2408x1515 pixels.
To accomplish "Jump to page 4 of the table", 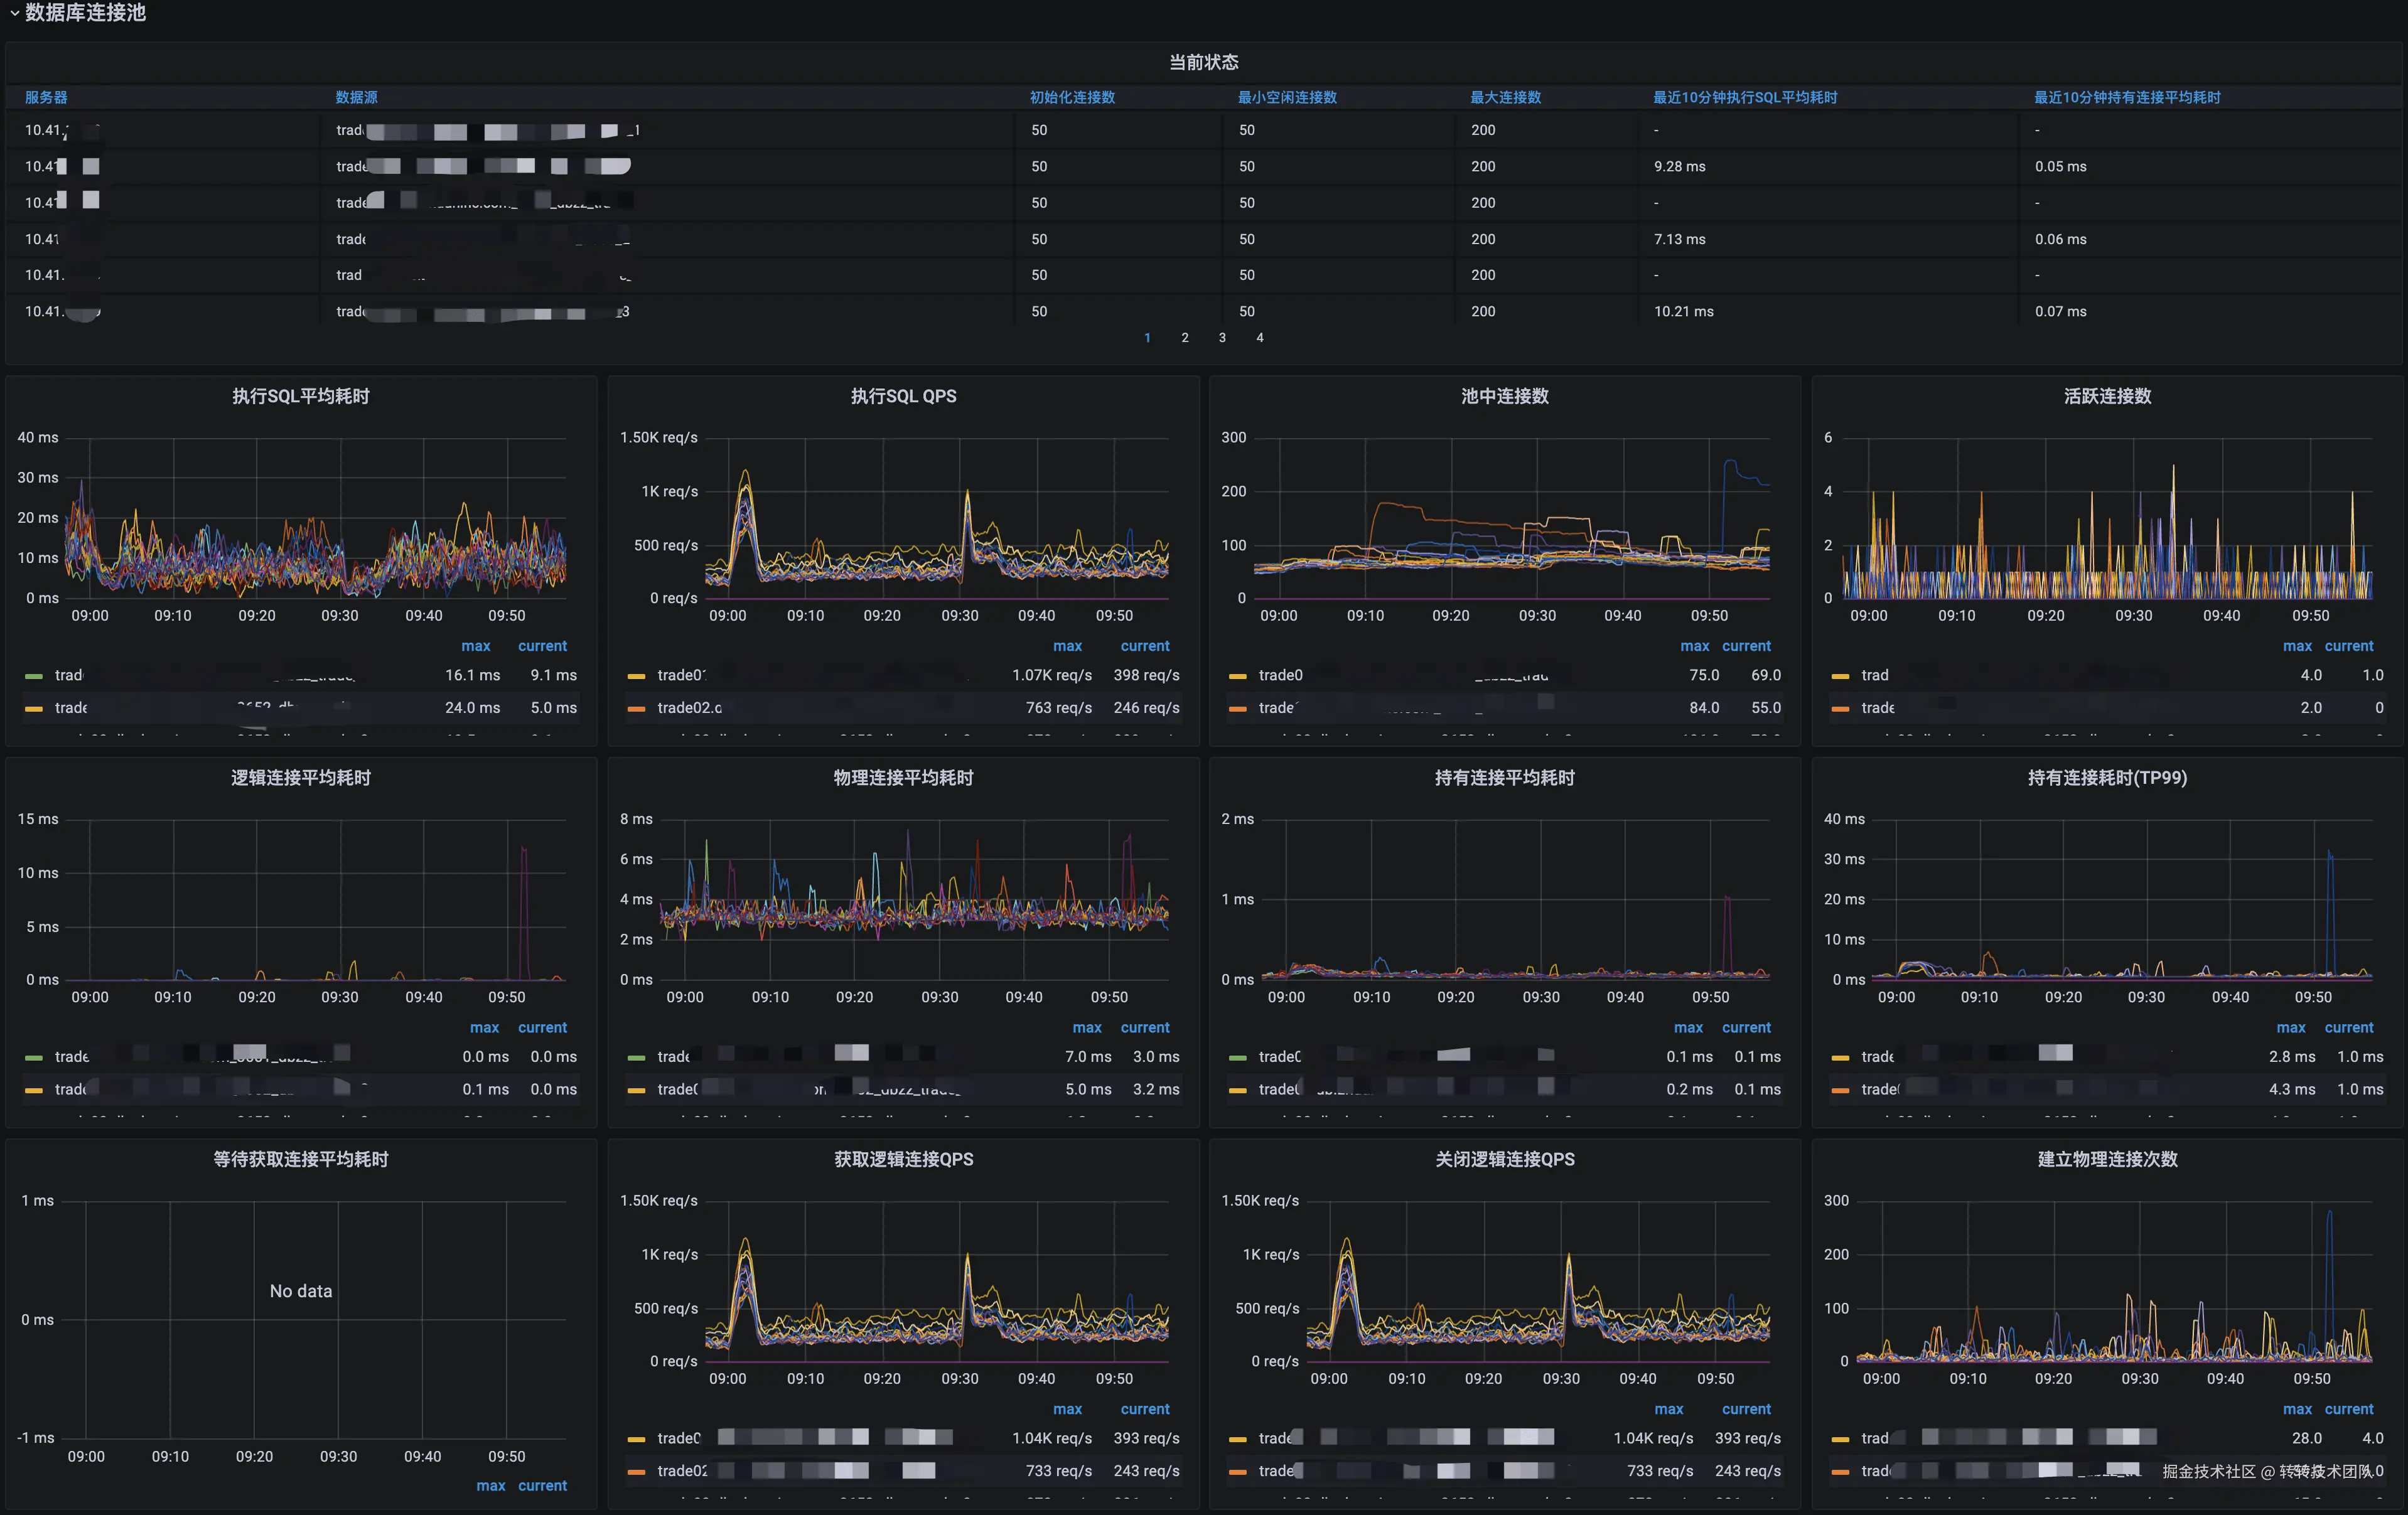I will tap(1260, 338).
